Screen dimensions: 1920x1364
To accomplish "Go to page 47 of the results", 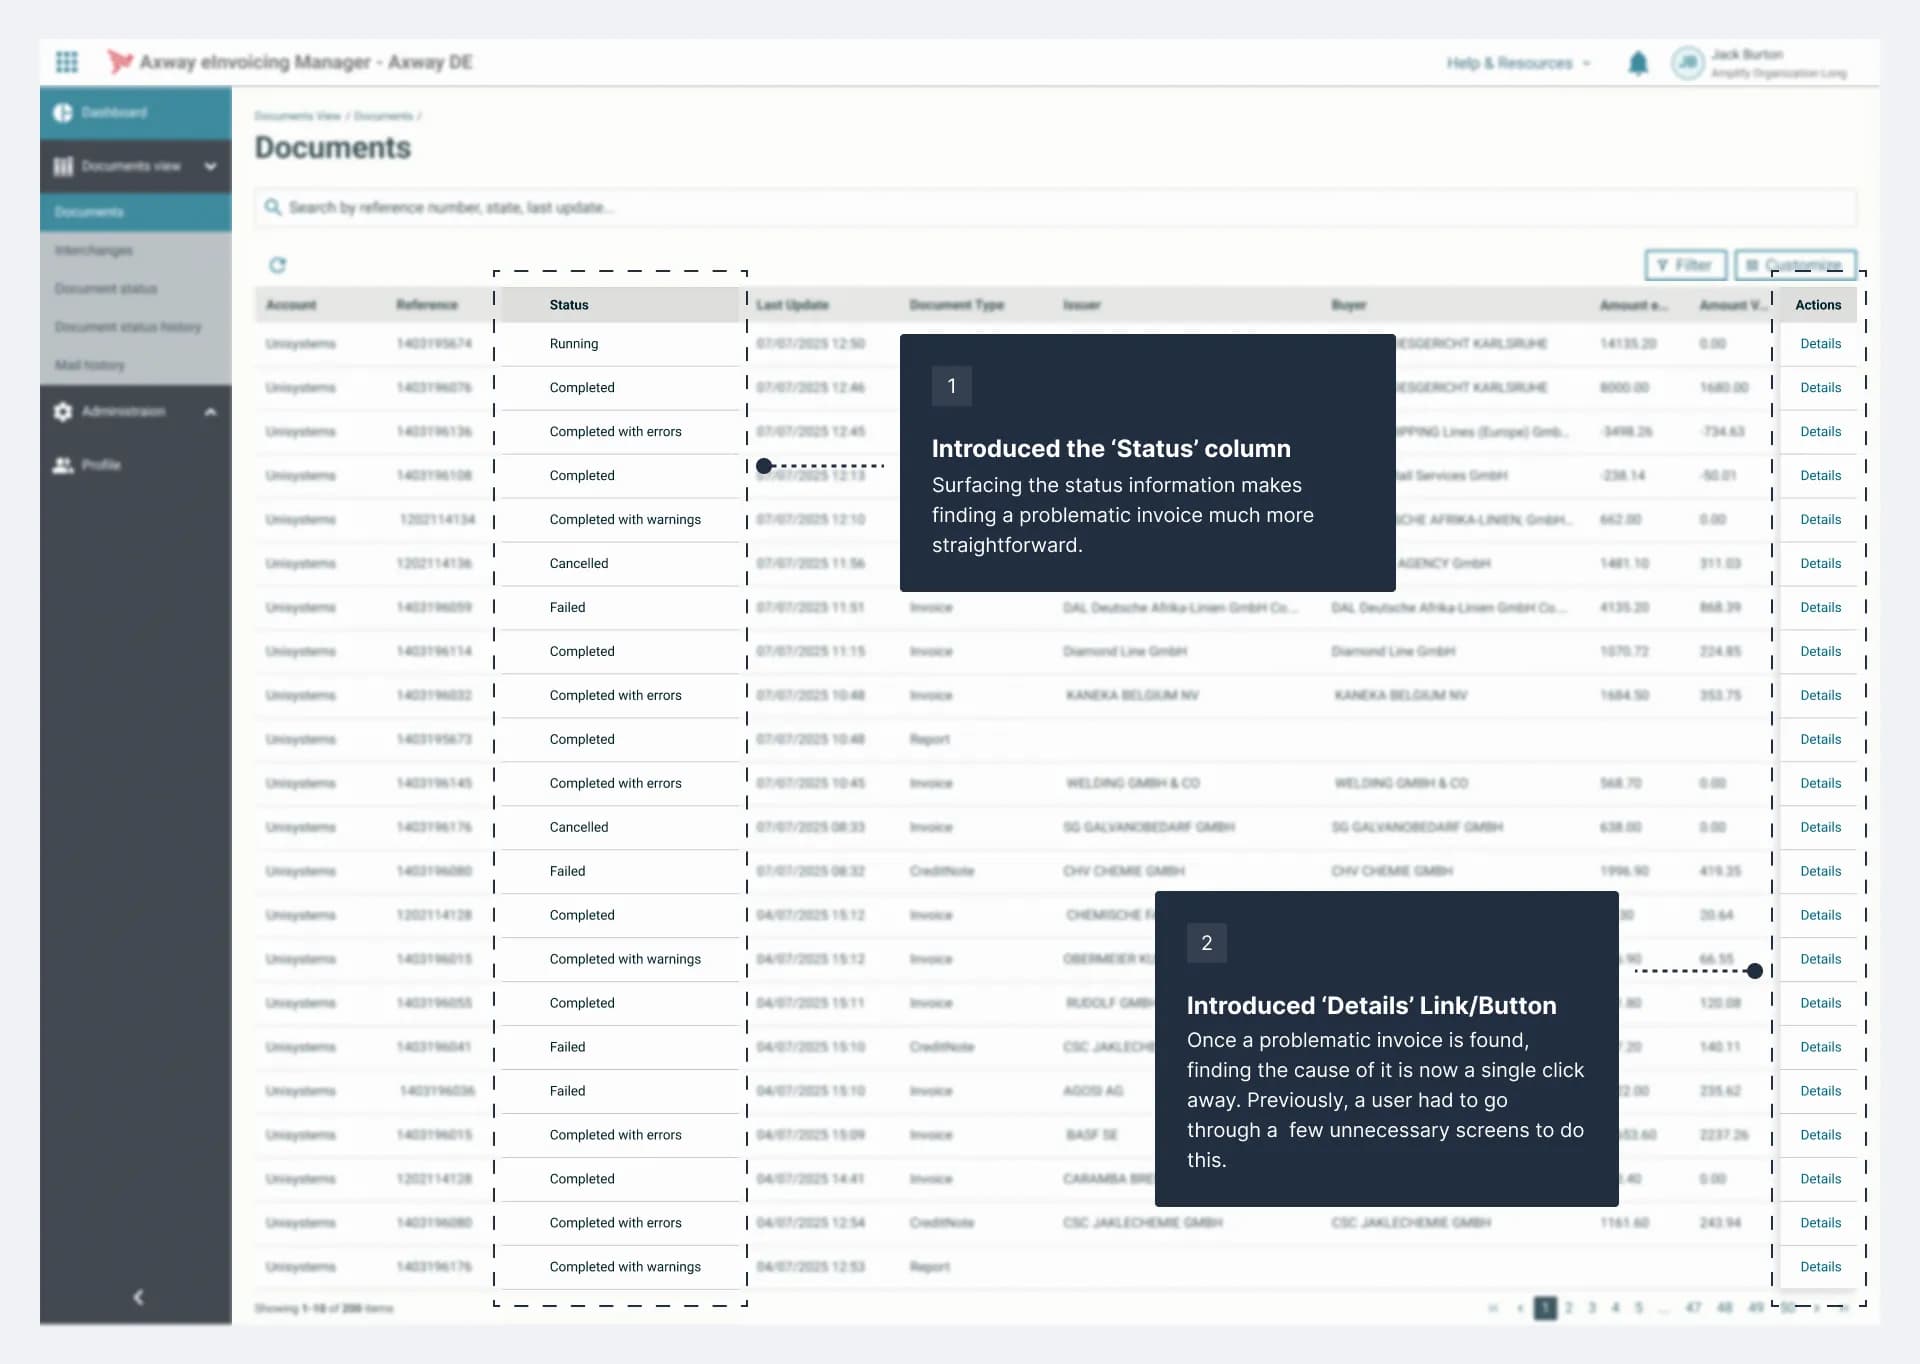I will [x=1693, y=1308].
